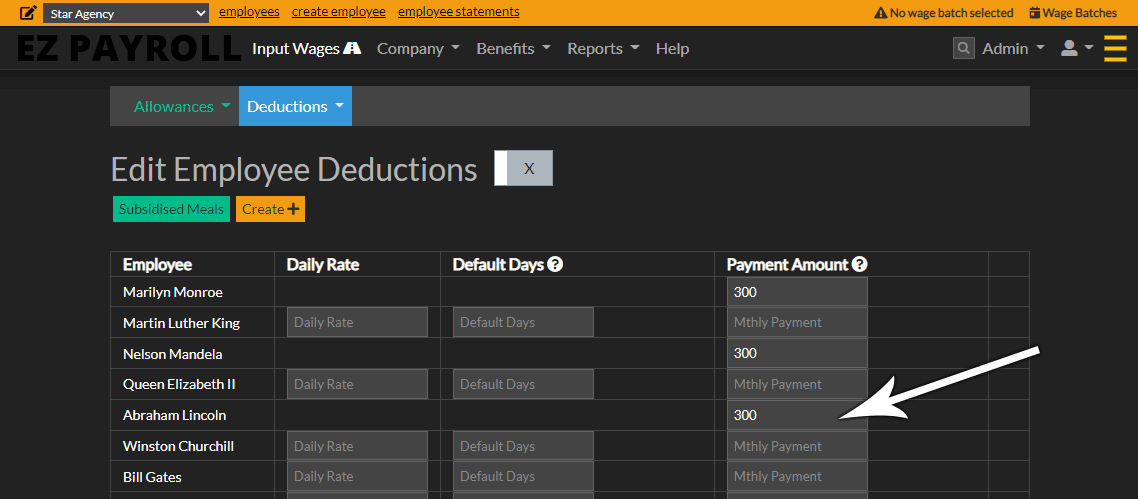Open the Star Agency company selector
This screenshot has height=499, width=1138.
(x=126, y=13)
